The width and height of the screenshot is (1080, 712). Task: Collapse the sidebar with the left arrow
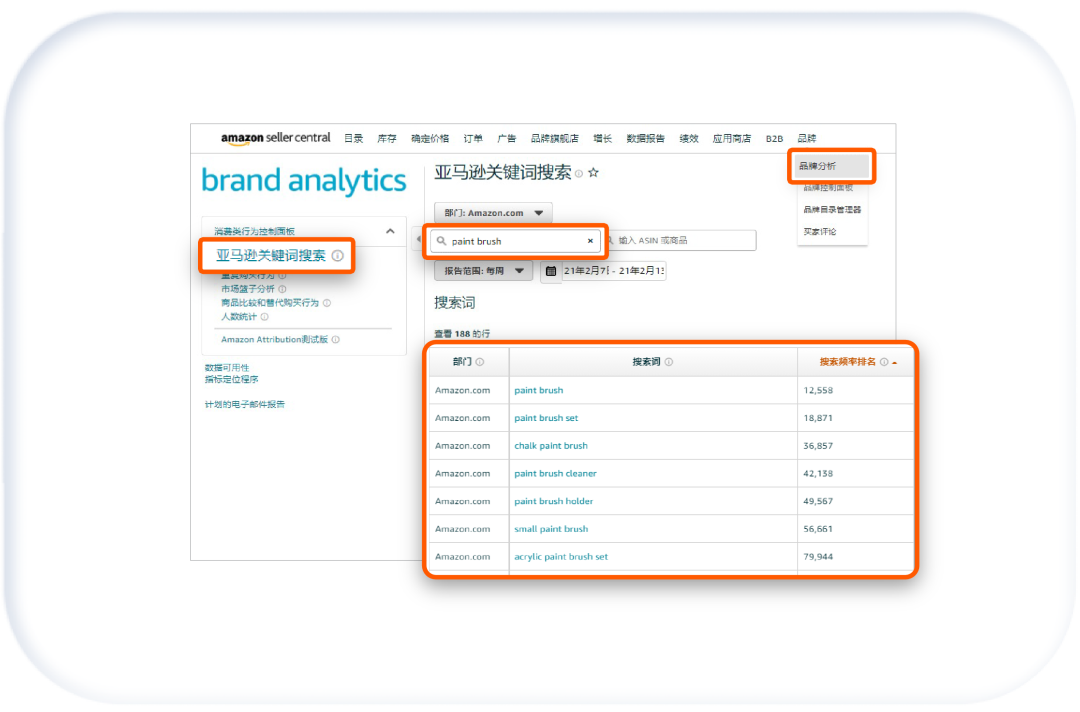[x=418, y=239]
